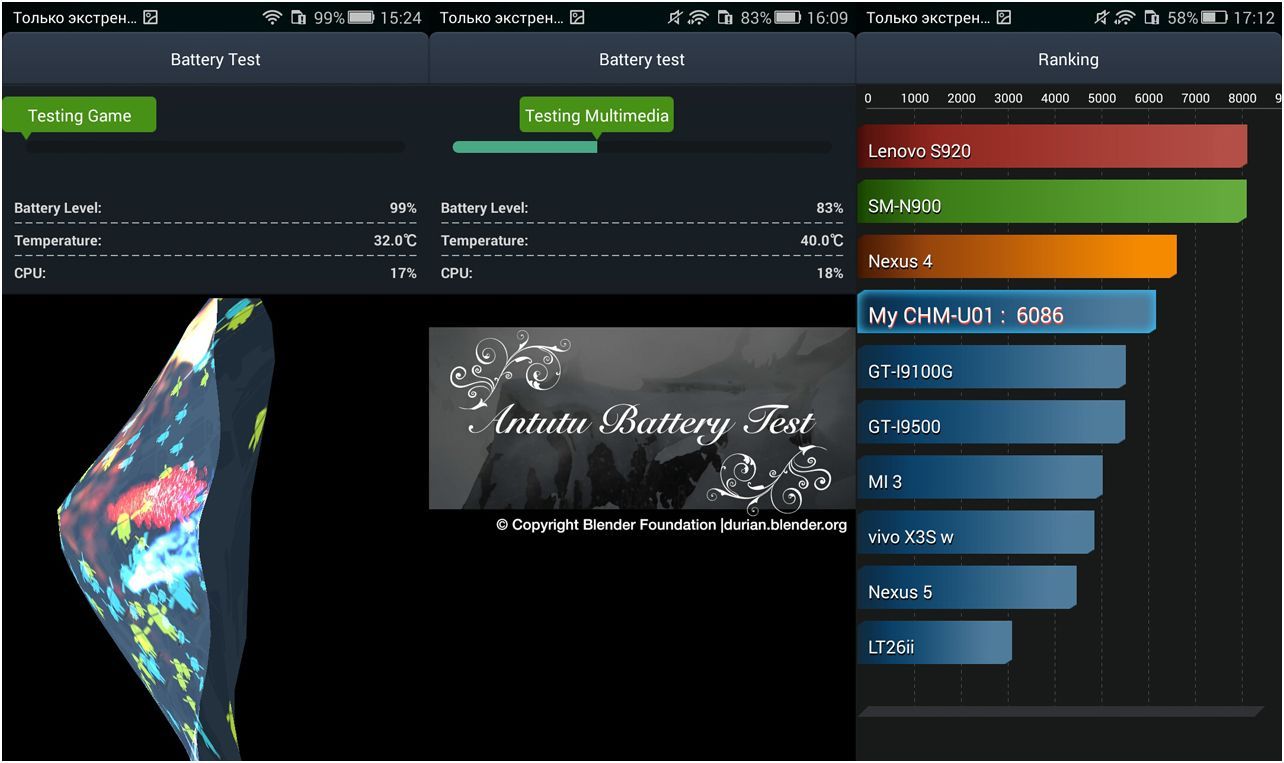Select the green SM-N900 ranking bar
Viewport: 1284px width, 763px height.
click(1052, 202)
